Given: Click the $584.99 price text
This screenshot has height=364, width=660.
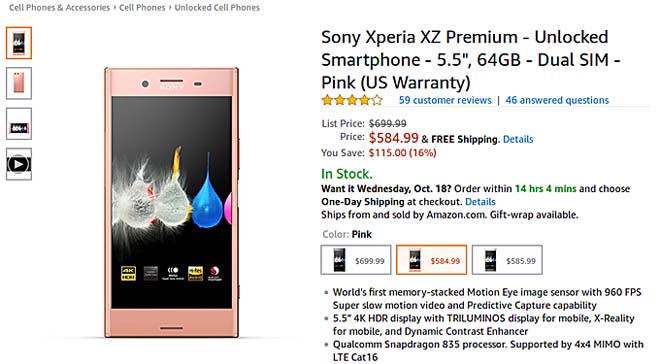Looking at the screenshot, I should pyautogui.click(x=394, y=138).
